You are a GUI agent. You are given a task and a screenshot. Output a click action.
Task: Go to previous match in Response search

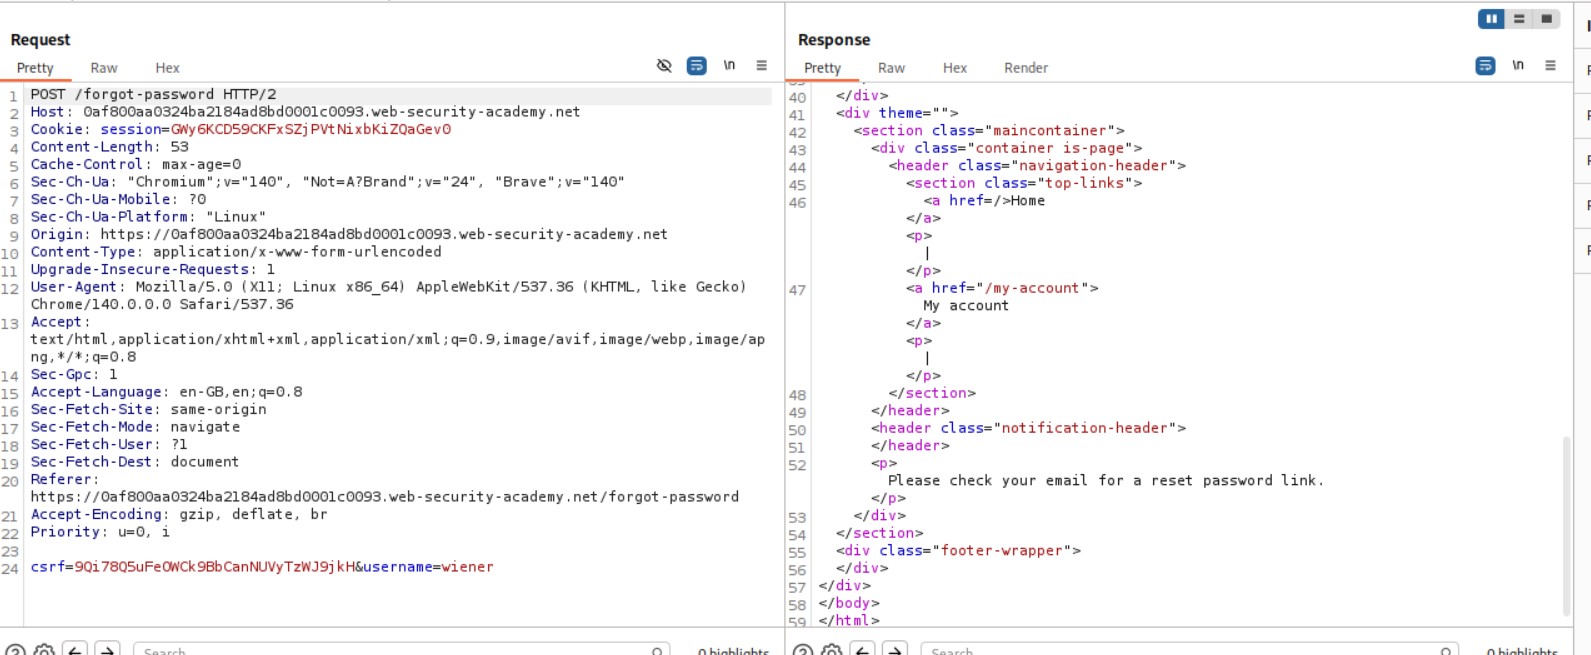click(863, 650)
